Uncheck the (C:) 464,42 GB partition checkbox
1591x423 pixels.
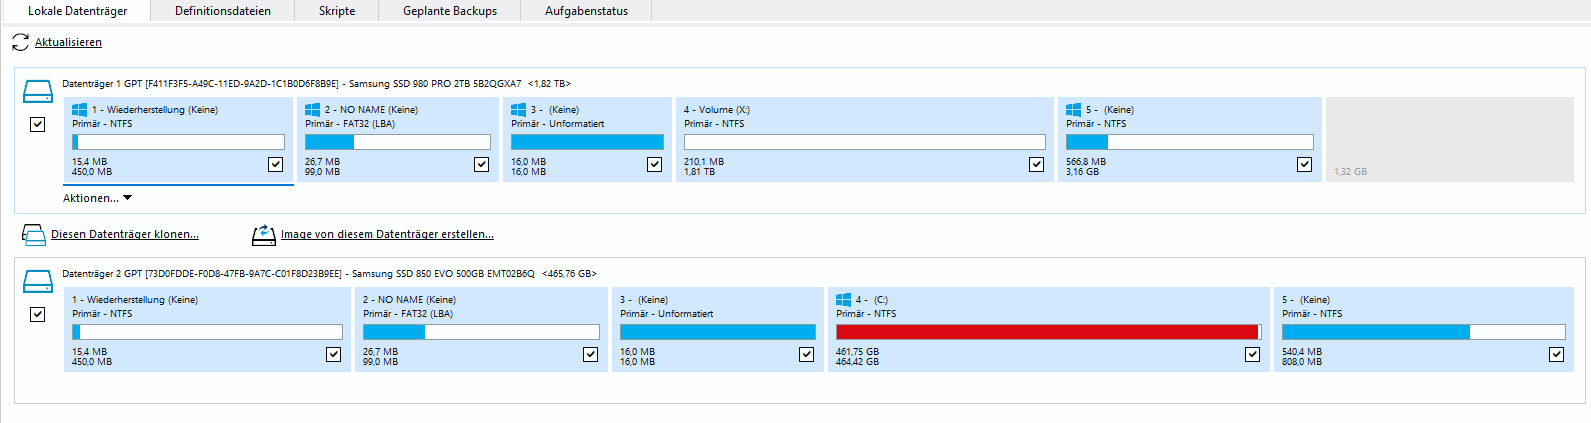[x=1253, y=355]
